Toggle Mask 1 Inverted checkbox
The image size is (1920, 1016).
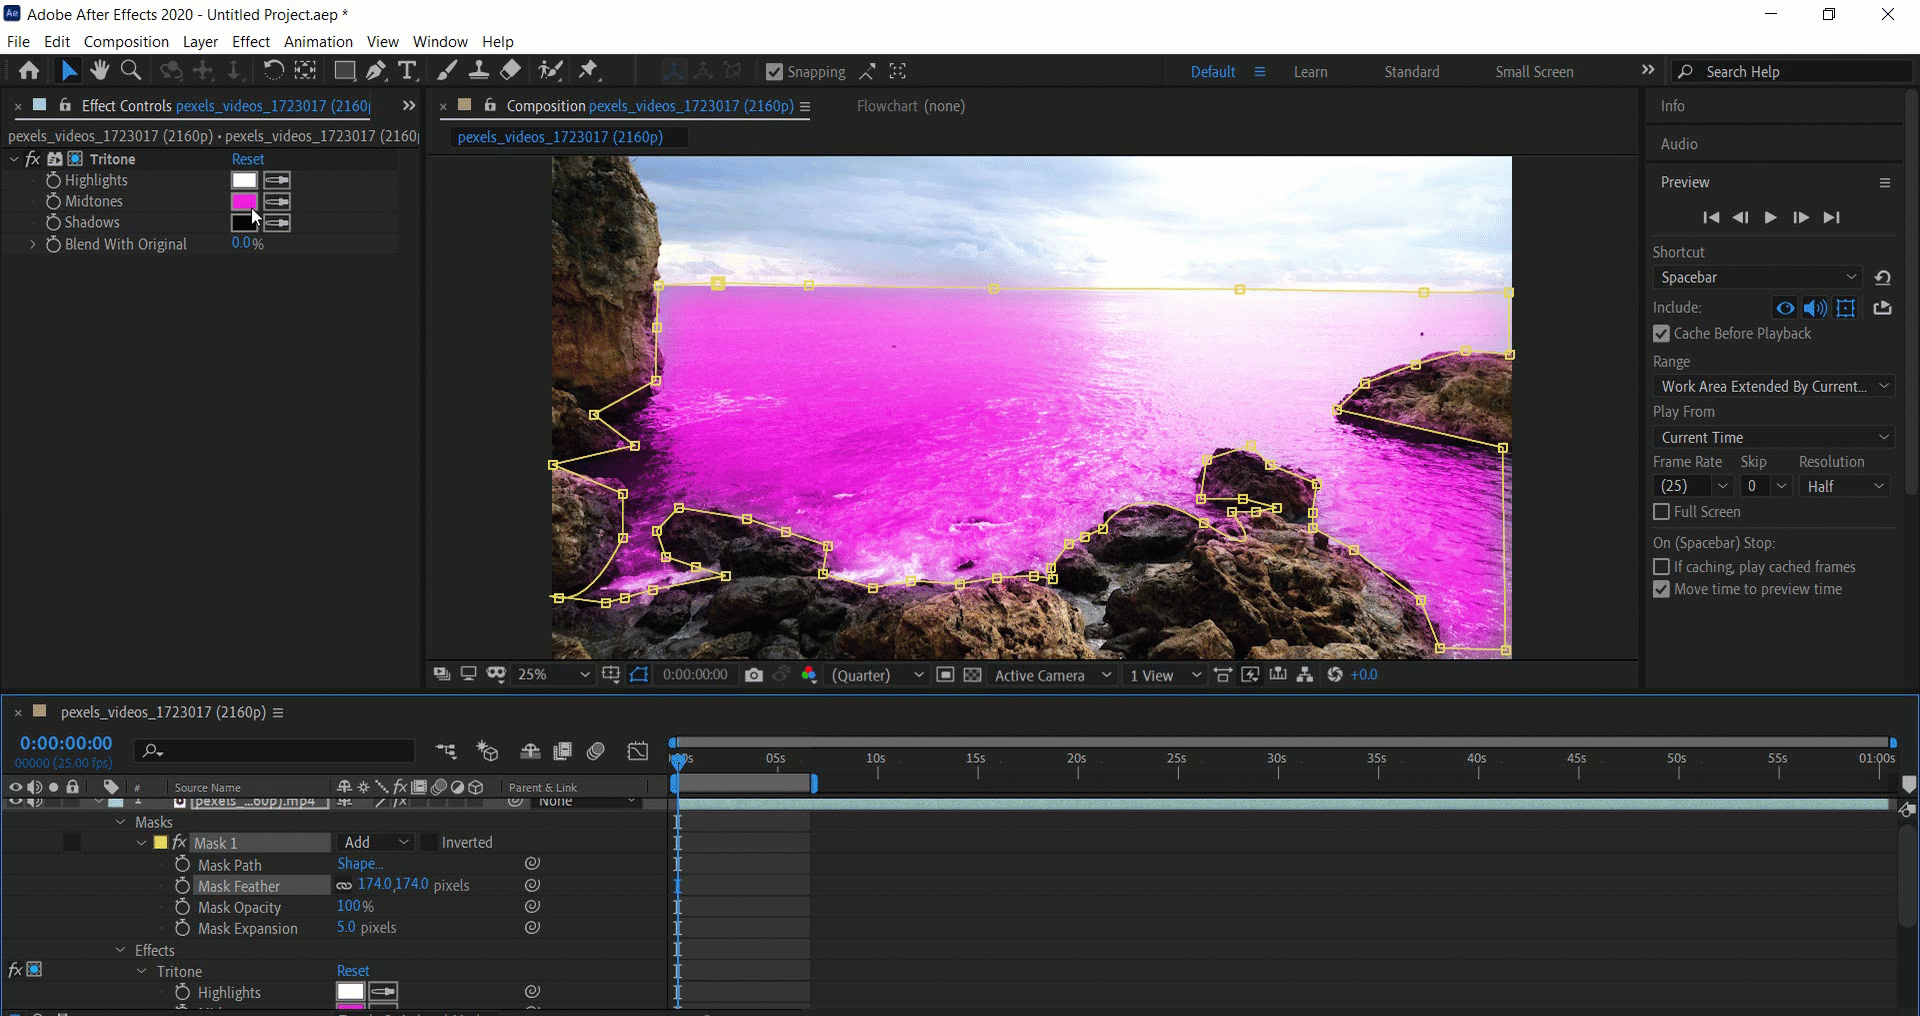click(430, 843)
